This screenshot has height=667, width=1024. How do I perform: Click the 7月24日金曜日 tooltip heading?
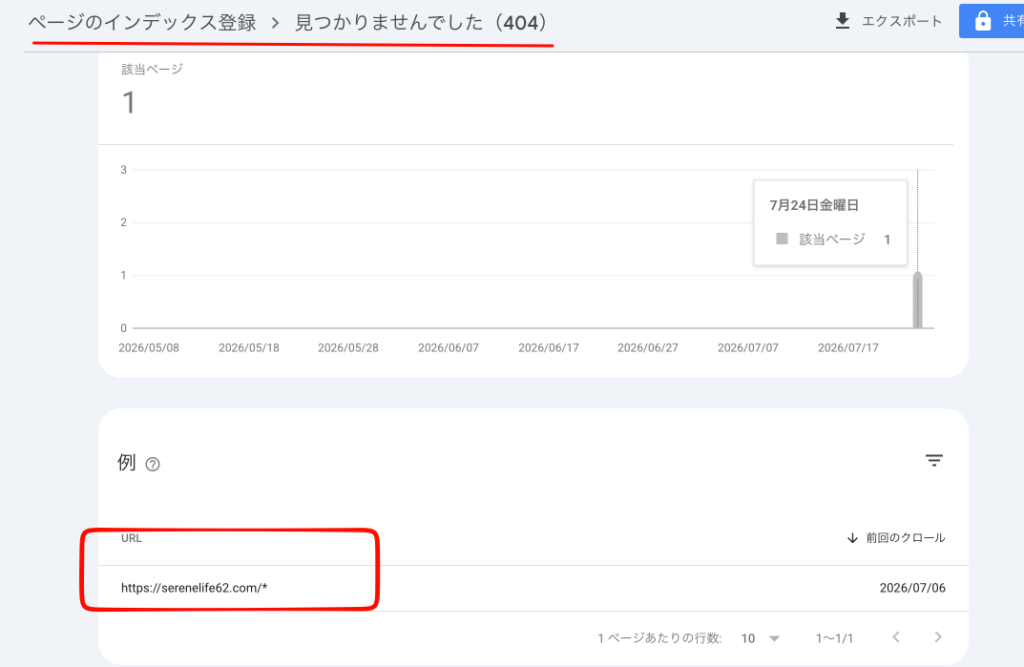(x=814, y=205)
